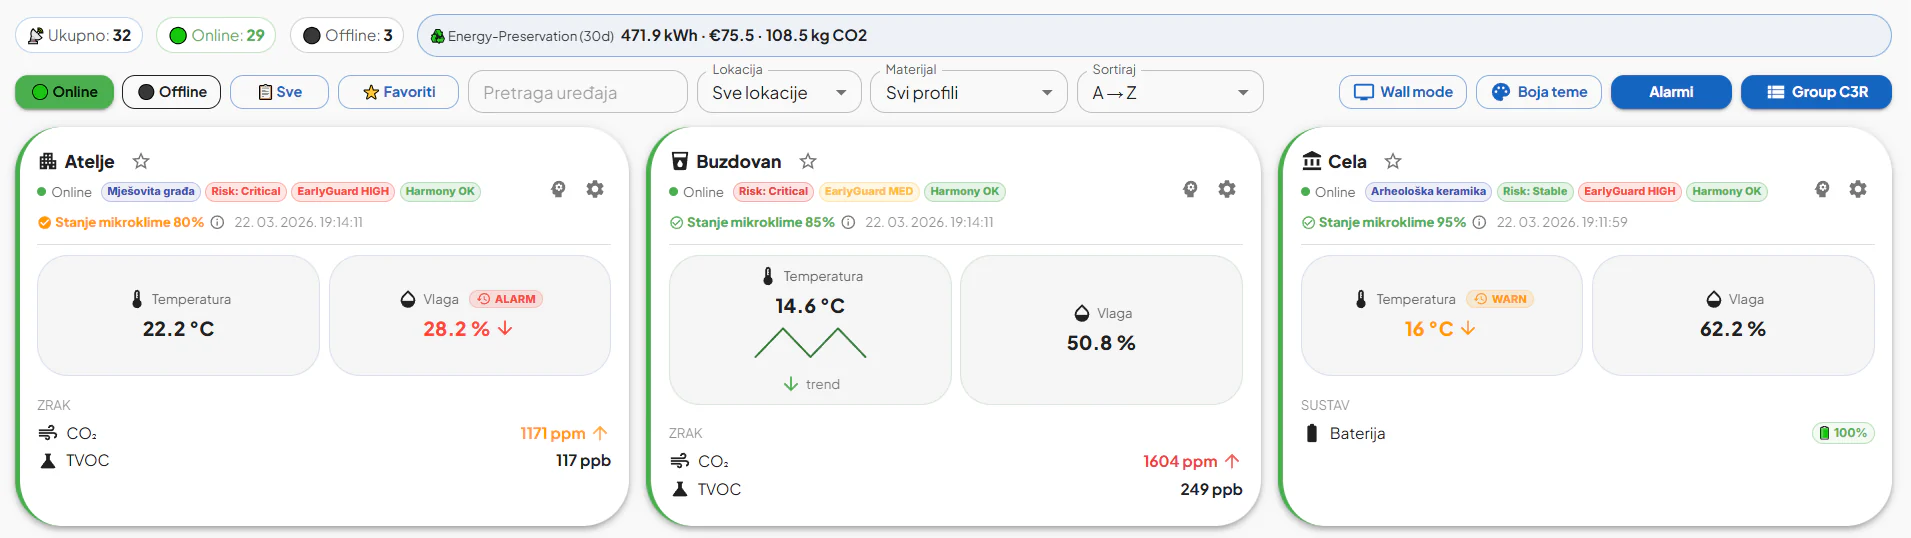Toggle favorite star for Atelje card
Screen dimensions: 1911x538
(141, 161)
